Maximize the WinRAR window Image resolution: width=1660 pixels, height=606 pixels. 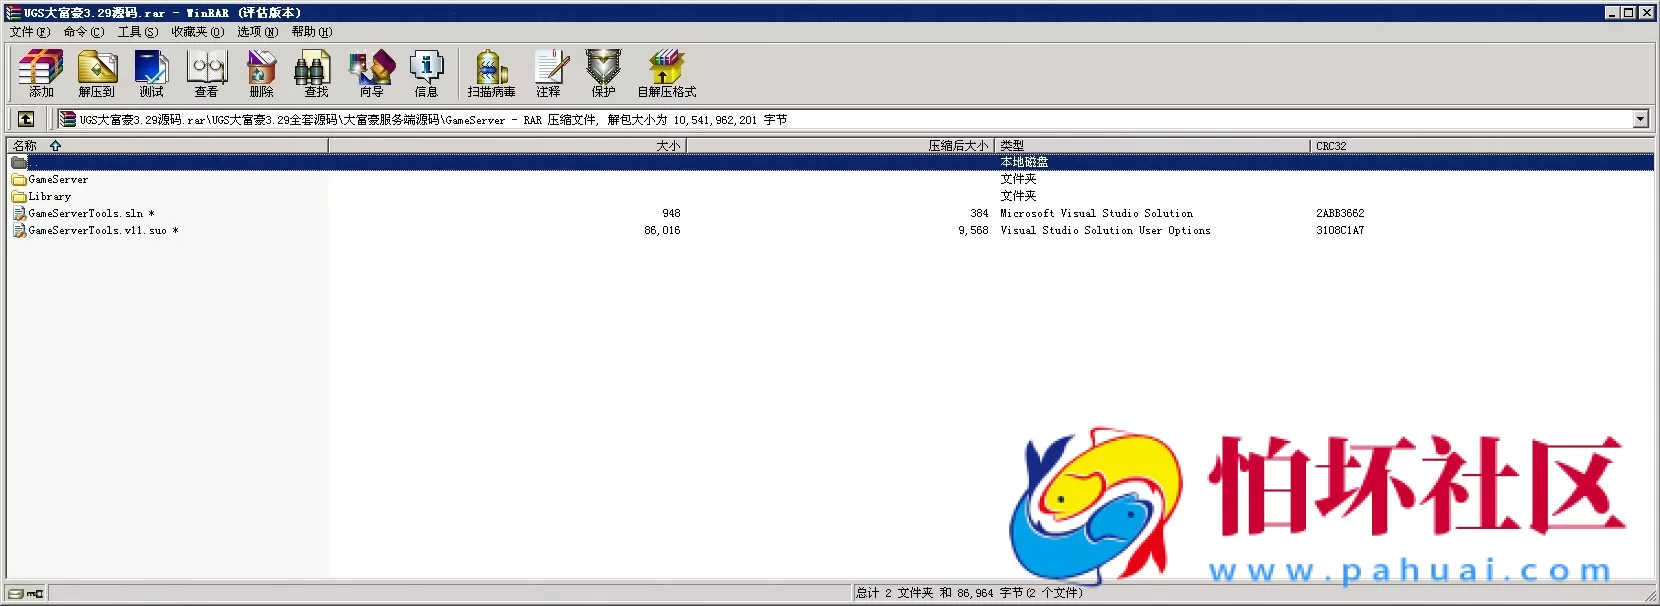tap(1628, 13)
